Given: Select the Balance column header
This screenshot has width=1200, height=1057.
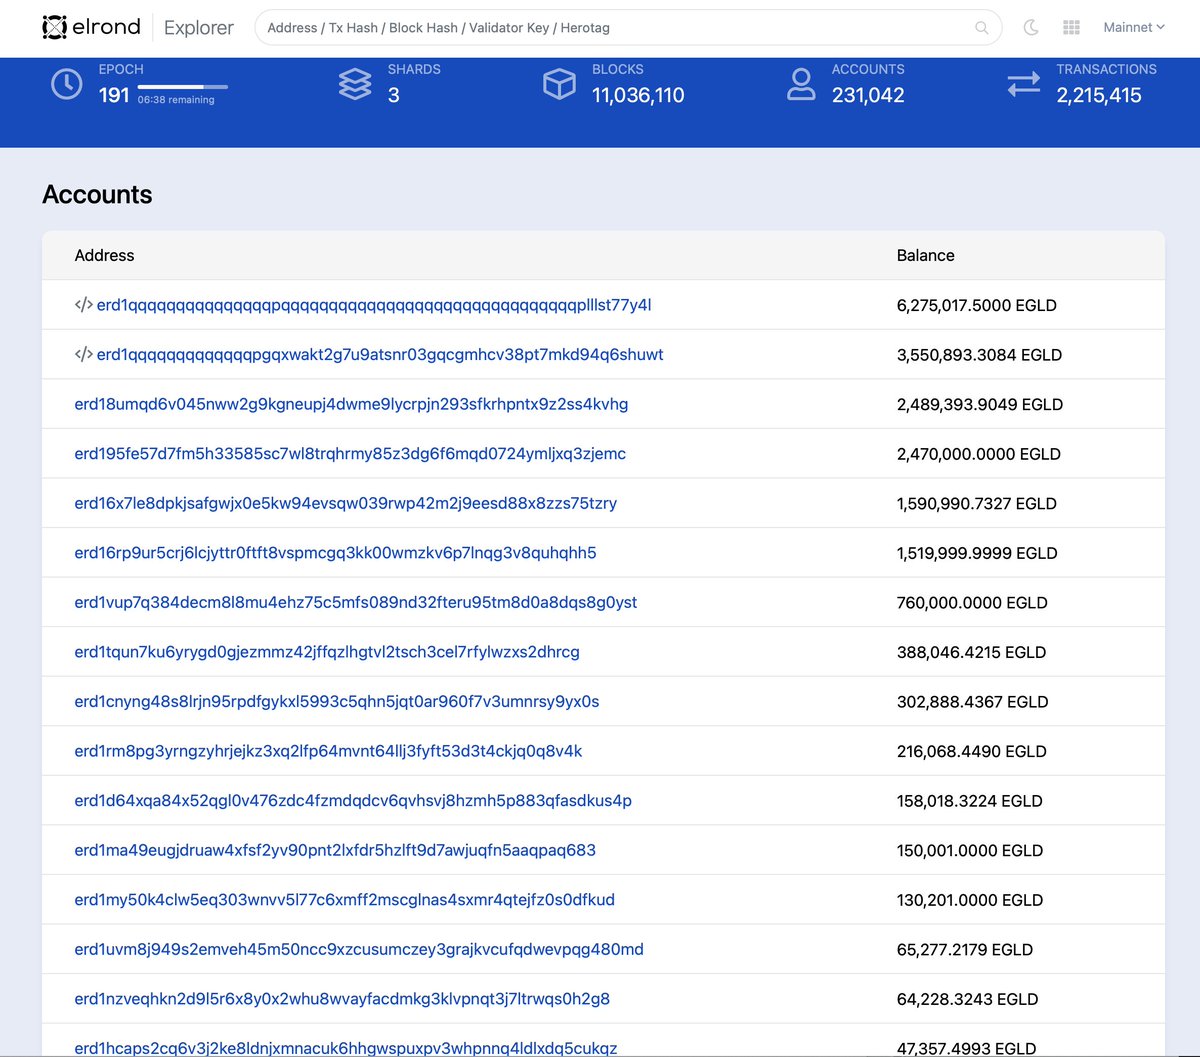Looking at the screenshot, I should coord(925,255).
